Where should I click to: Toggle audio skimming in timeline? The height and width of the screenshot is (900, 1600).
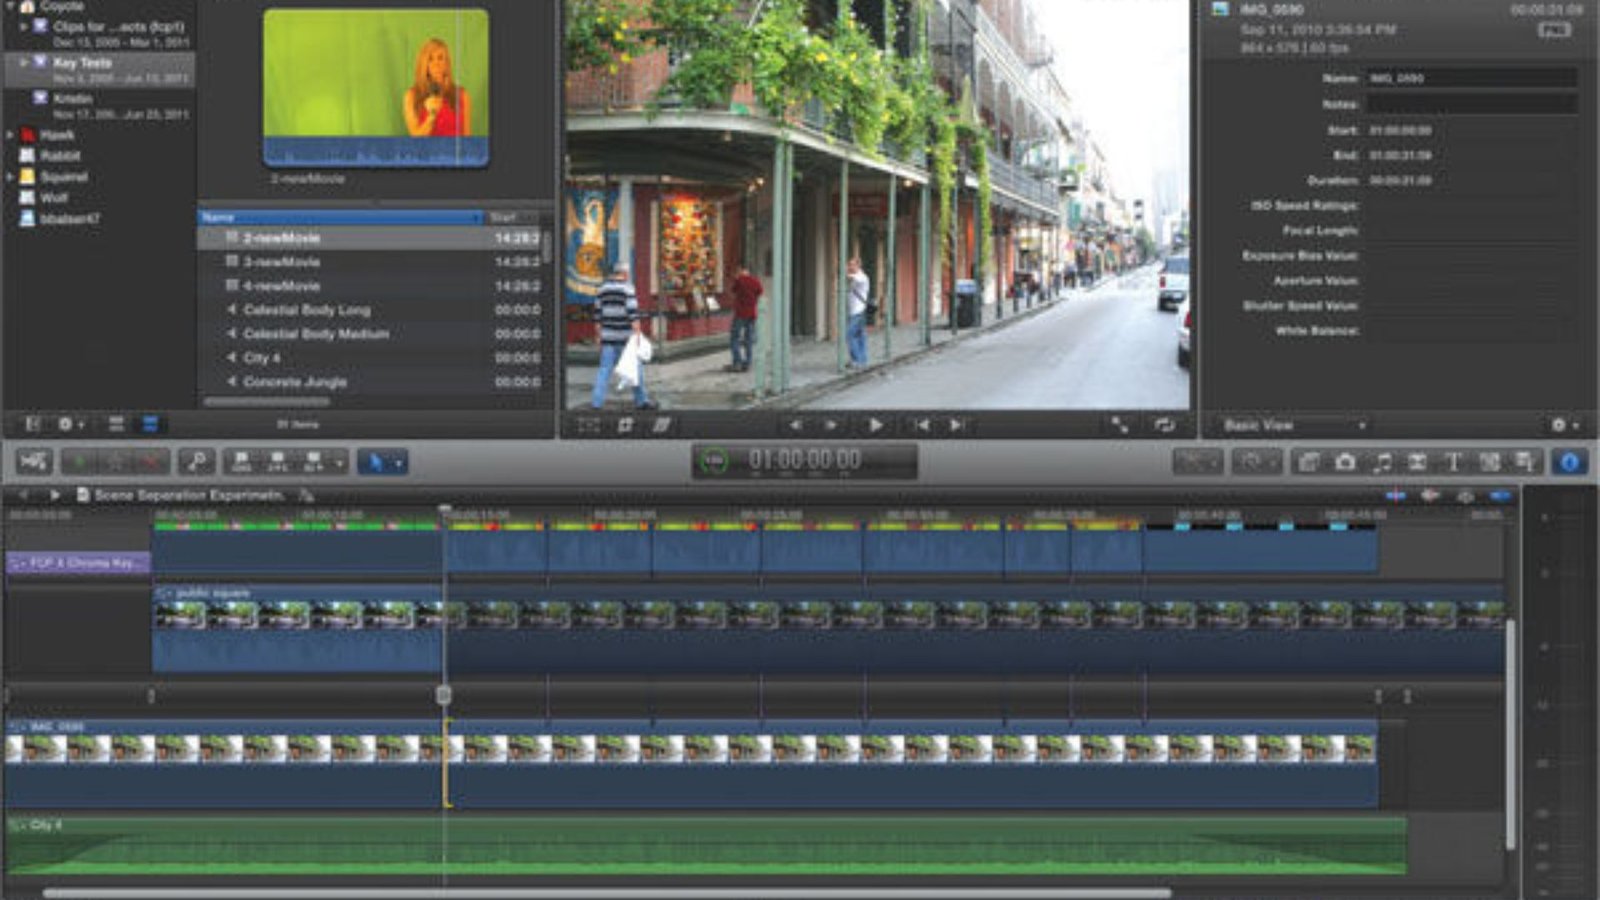coord(1431,495)
